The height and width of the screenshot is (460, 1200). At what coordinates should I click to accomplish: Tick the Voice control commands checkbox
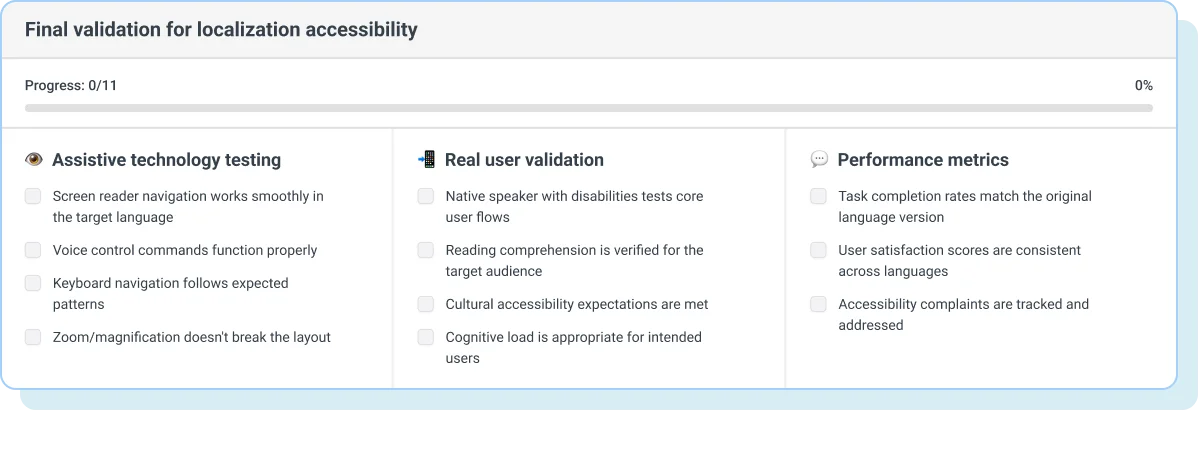(x=34, y=250)
